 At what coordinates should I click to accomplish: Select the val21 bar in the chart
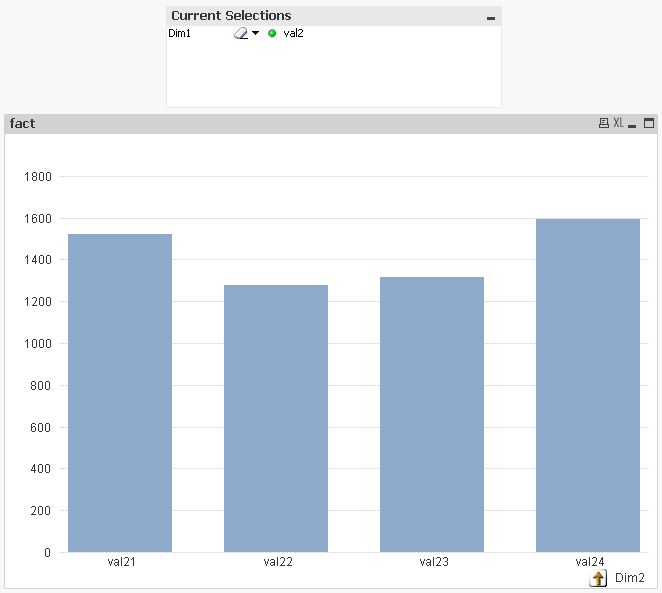point(120,393)
